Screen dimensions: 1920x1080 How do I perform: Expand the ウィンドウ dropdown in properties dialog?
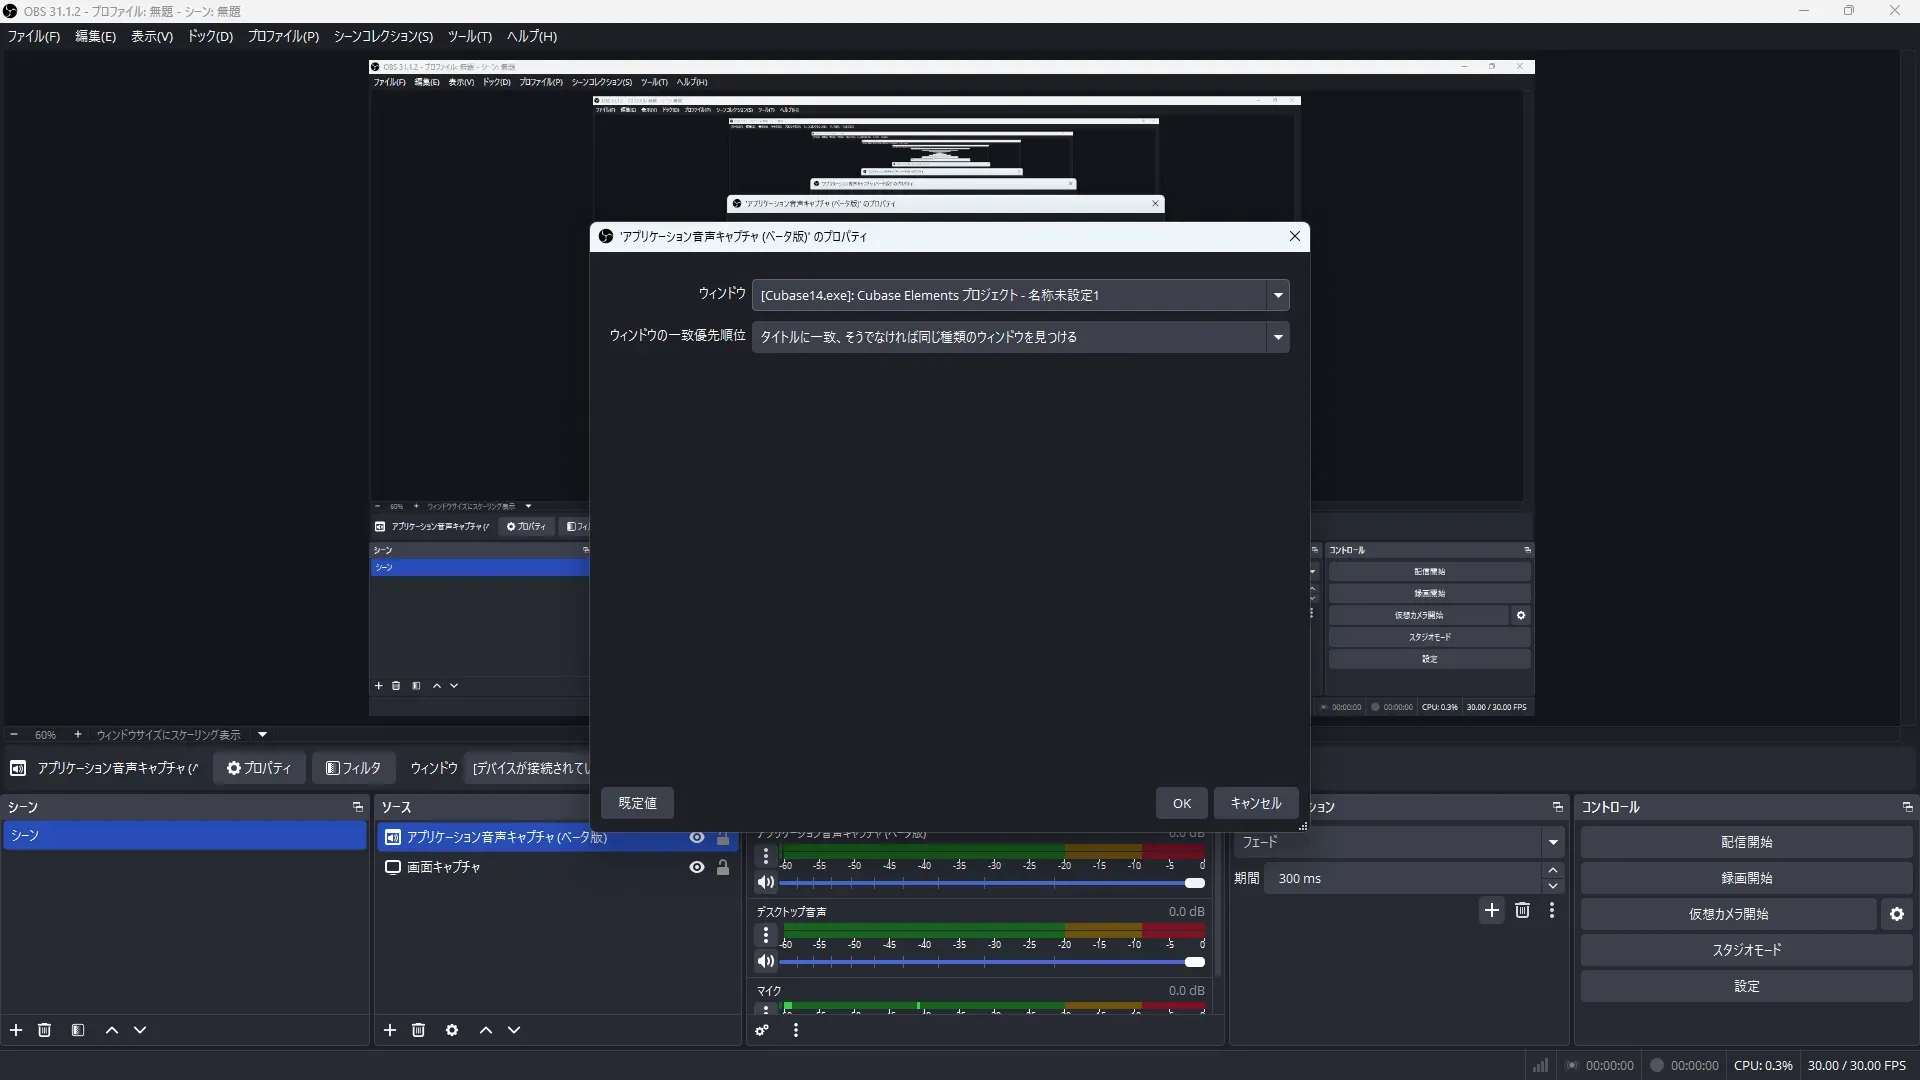1277,295
